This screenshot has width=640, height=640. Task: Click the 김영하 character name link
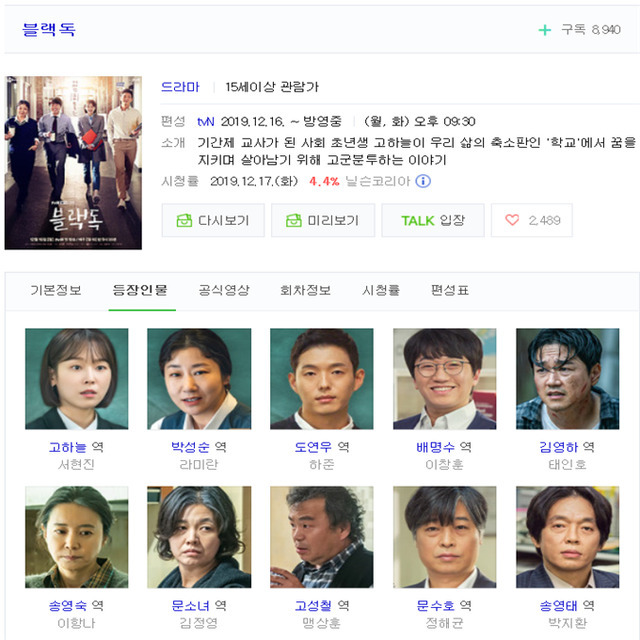(558, 447)
